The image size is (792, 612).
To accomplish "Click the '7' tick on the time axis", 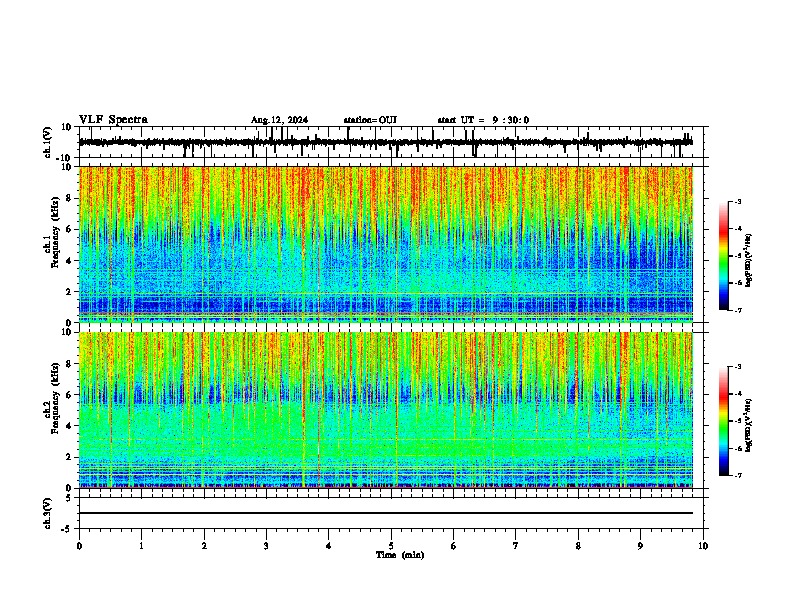I will pyautogui.click(x=516, y=546).
